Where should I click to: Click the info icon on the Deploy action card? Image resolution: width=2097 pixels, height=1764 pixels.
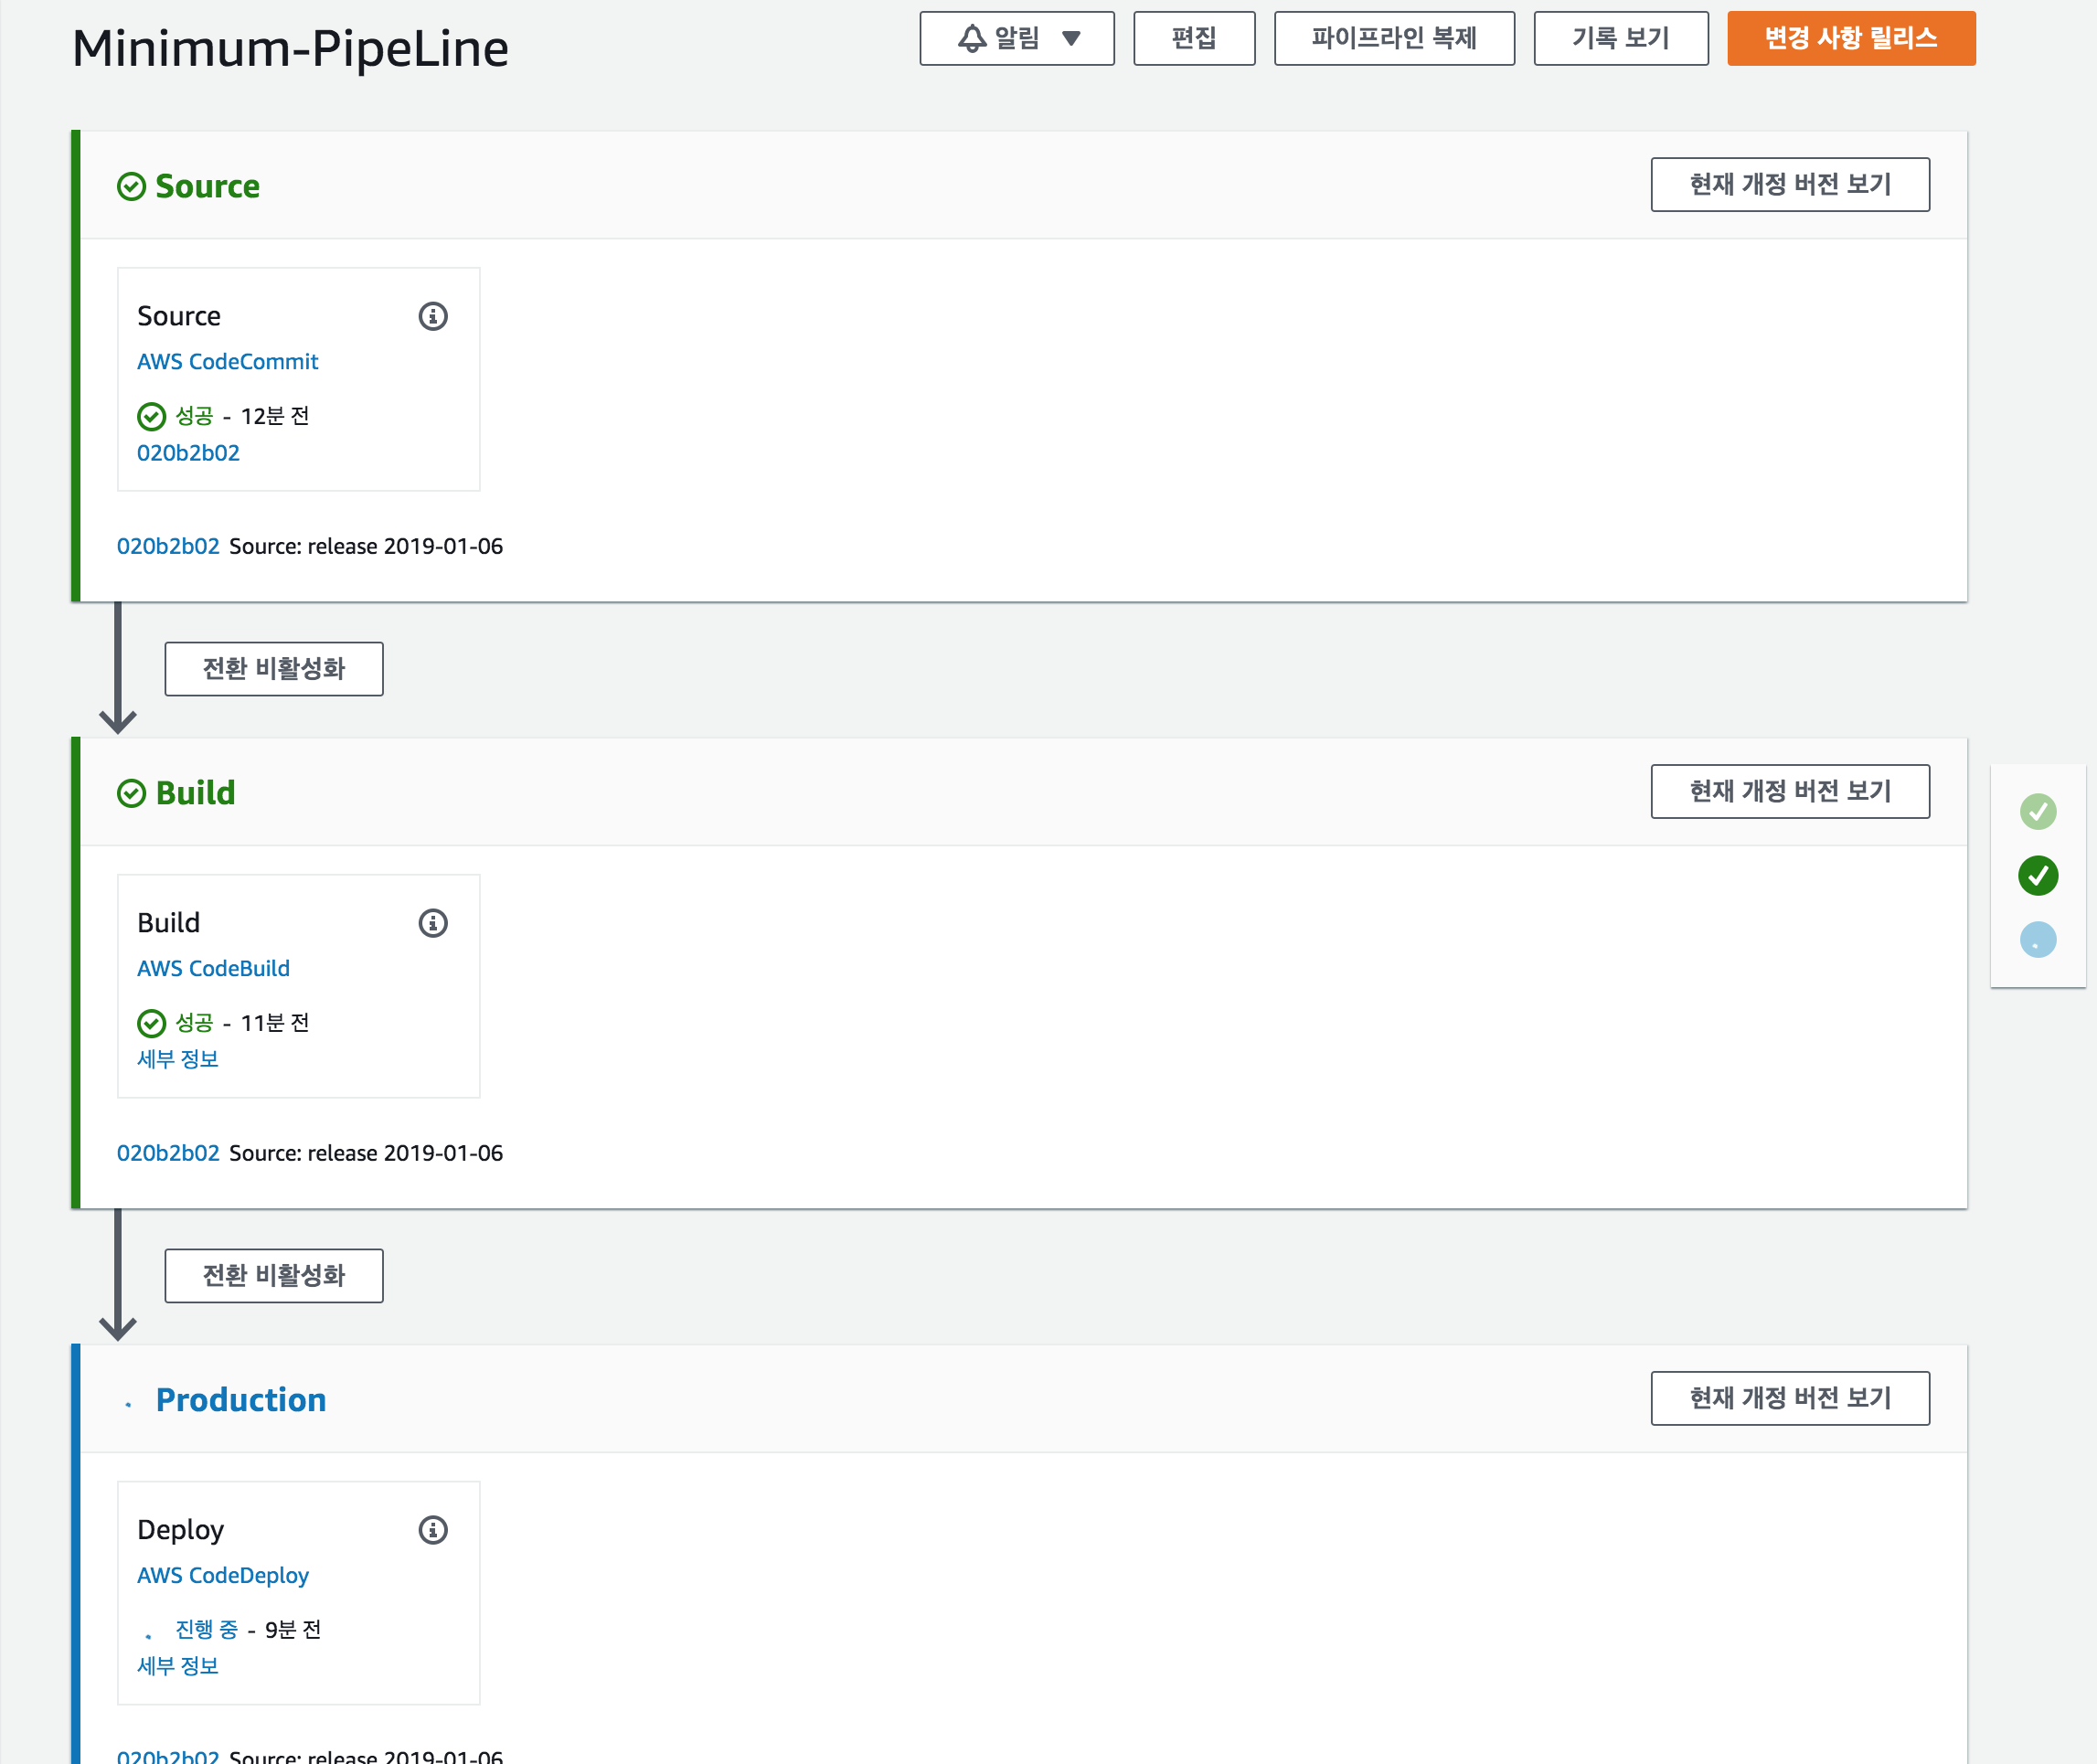coord(432,1530)
